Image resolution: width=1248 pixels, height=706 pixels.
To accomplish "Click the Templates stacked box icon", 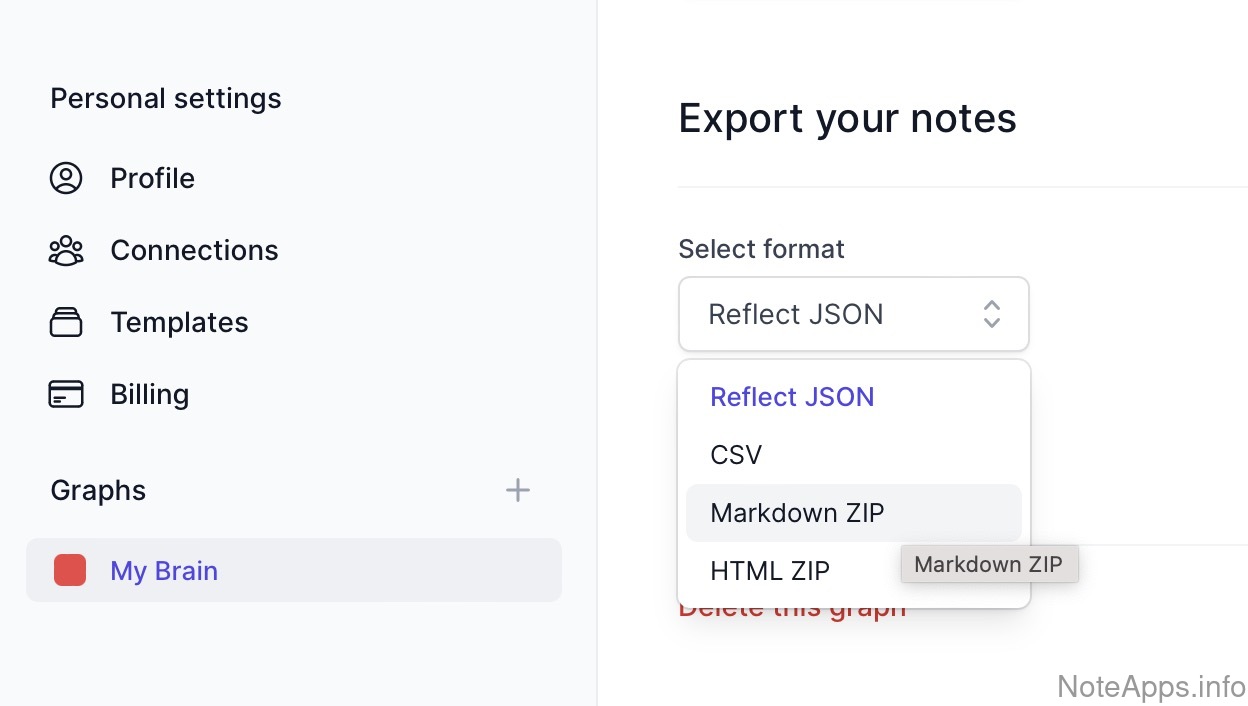I will pyautogui.click(x=66, y=322).
